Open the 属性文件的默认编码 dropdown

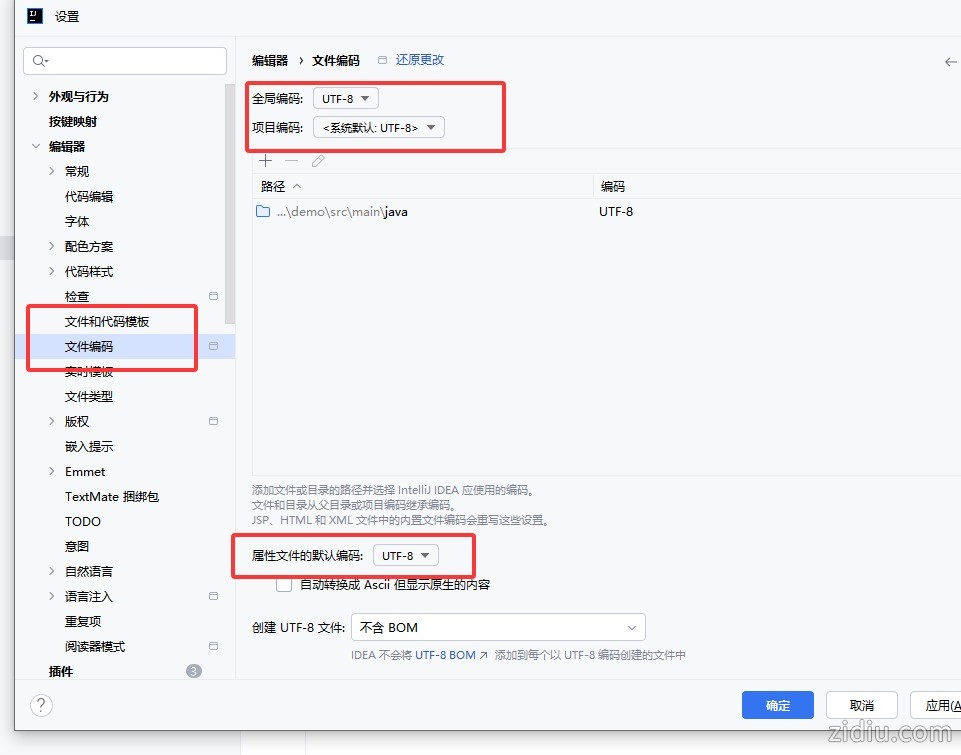(x=405, y=555)
